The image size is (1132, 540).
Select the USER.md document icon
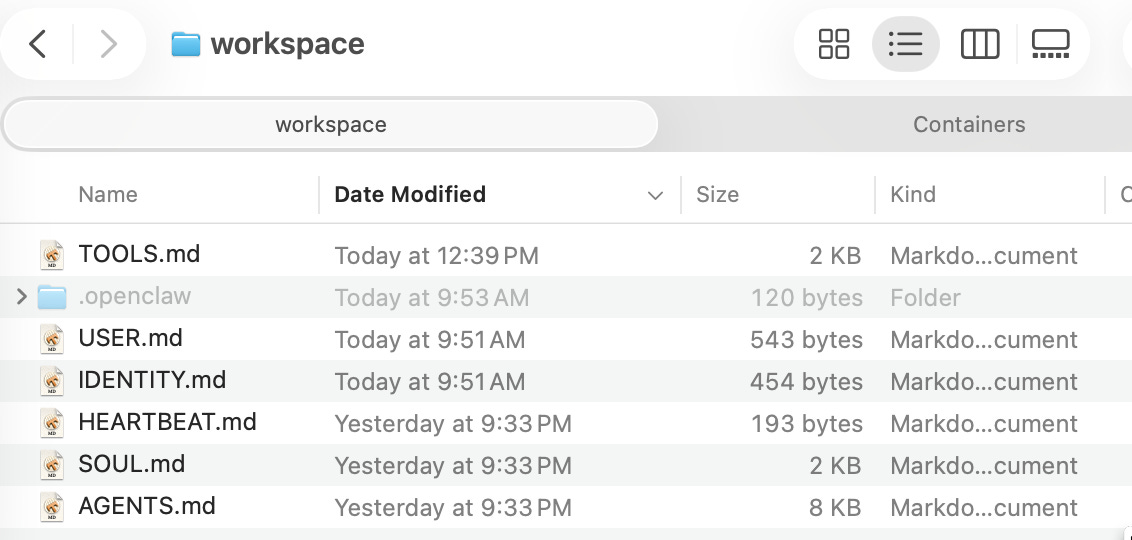(x=52, y=339)
